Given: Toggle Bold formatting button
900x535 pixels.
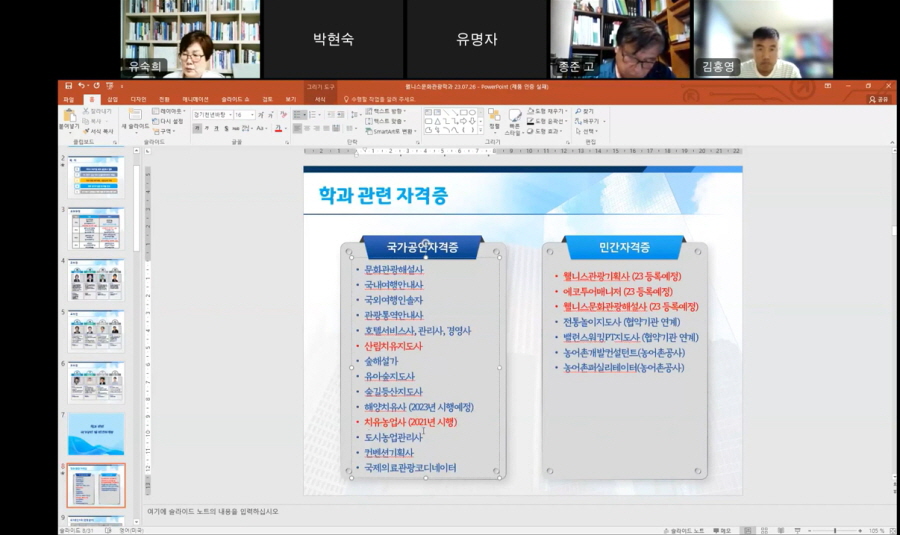Looking at the screenshot, I should point(197,129).
